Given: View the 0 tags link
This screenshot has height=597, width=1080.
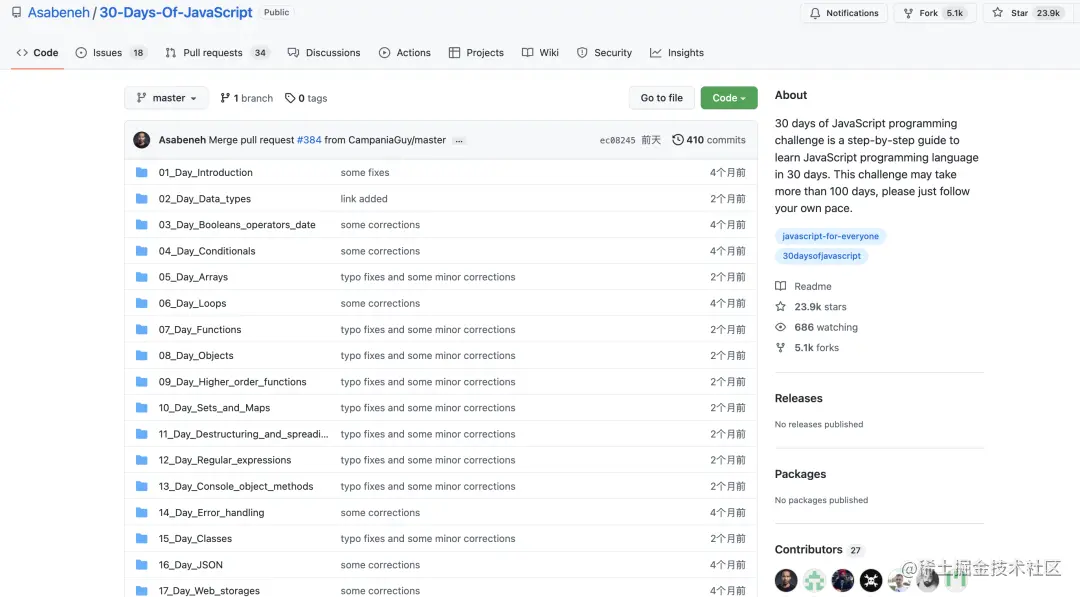Looking at the screenshot, I should pyautogui.click(x=306, y=98).
